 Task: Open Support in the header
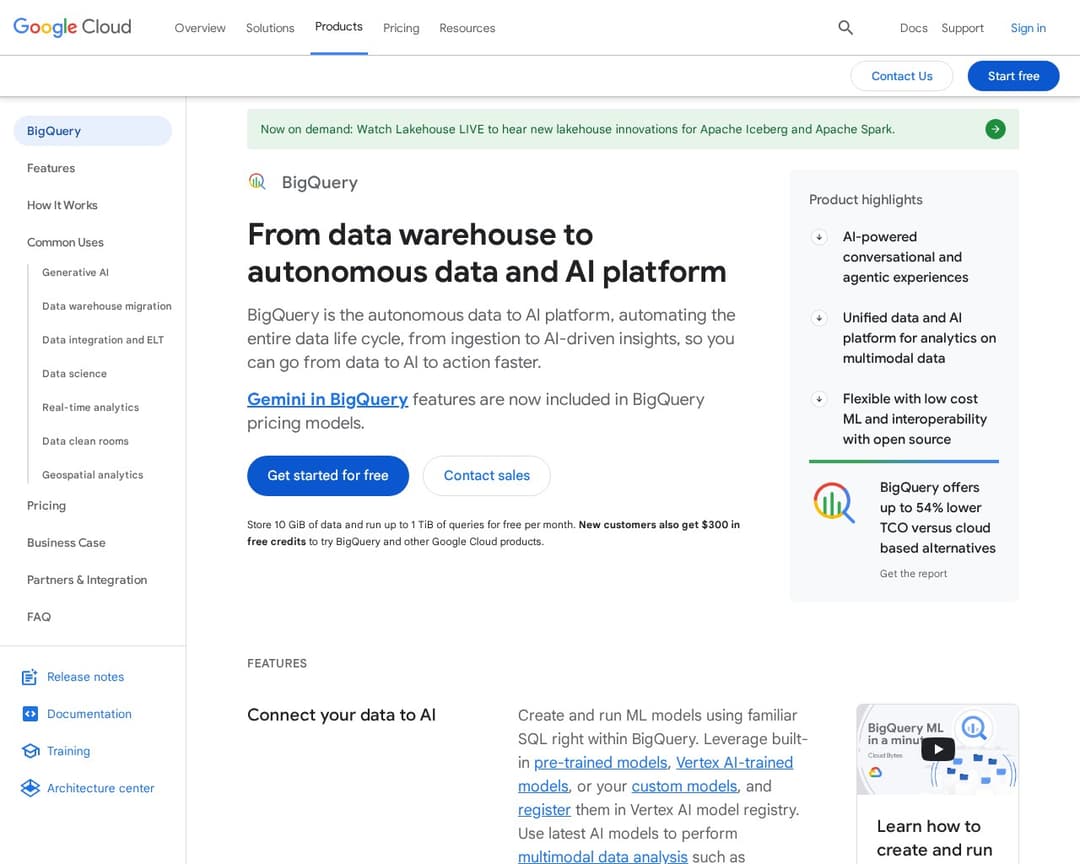pyautogui.click(x=962, y=28)
